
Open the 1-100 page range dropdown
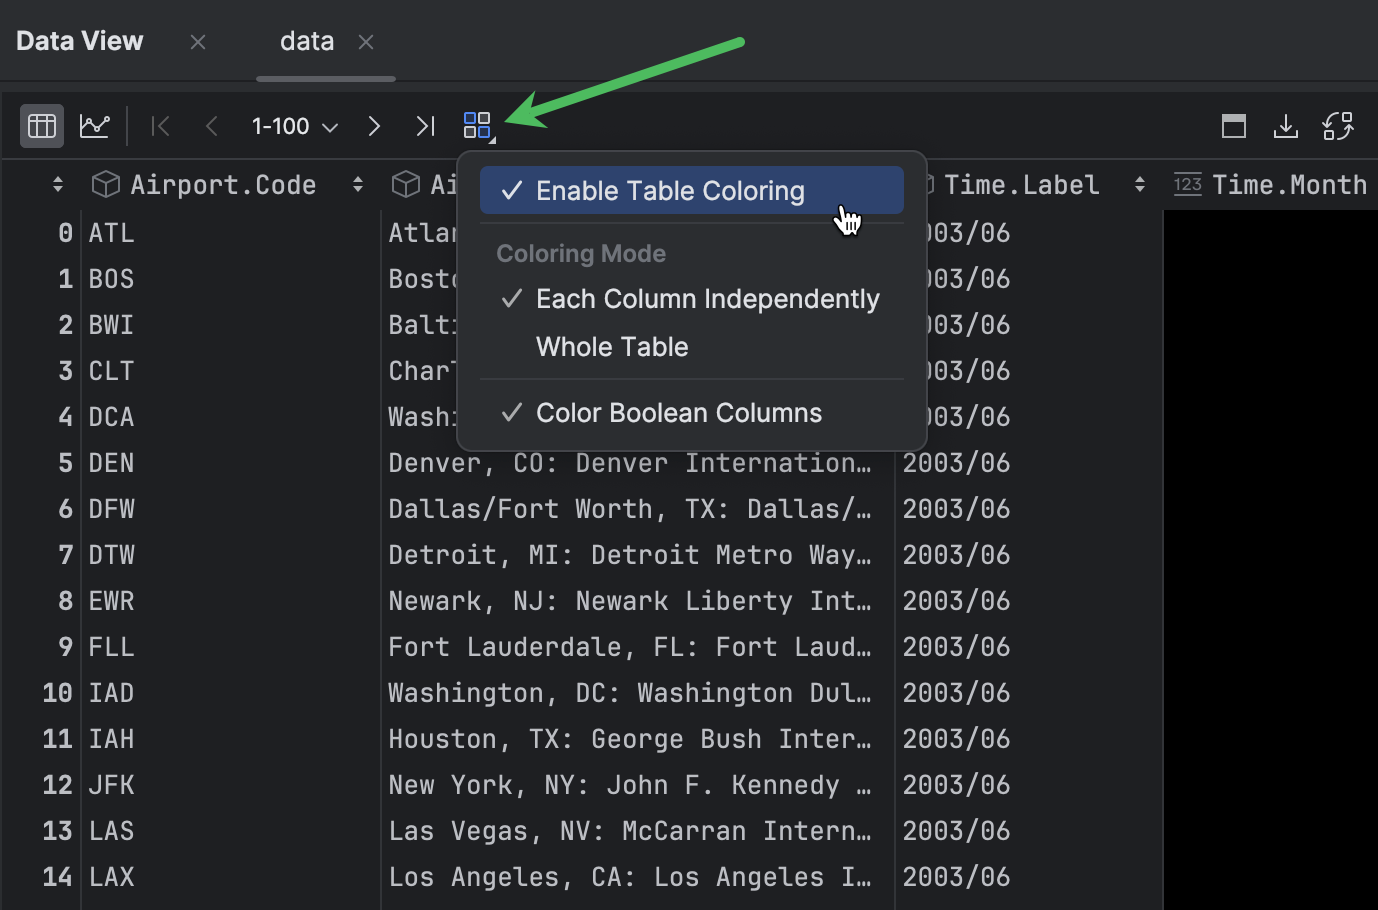tap(294, 125)
